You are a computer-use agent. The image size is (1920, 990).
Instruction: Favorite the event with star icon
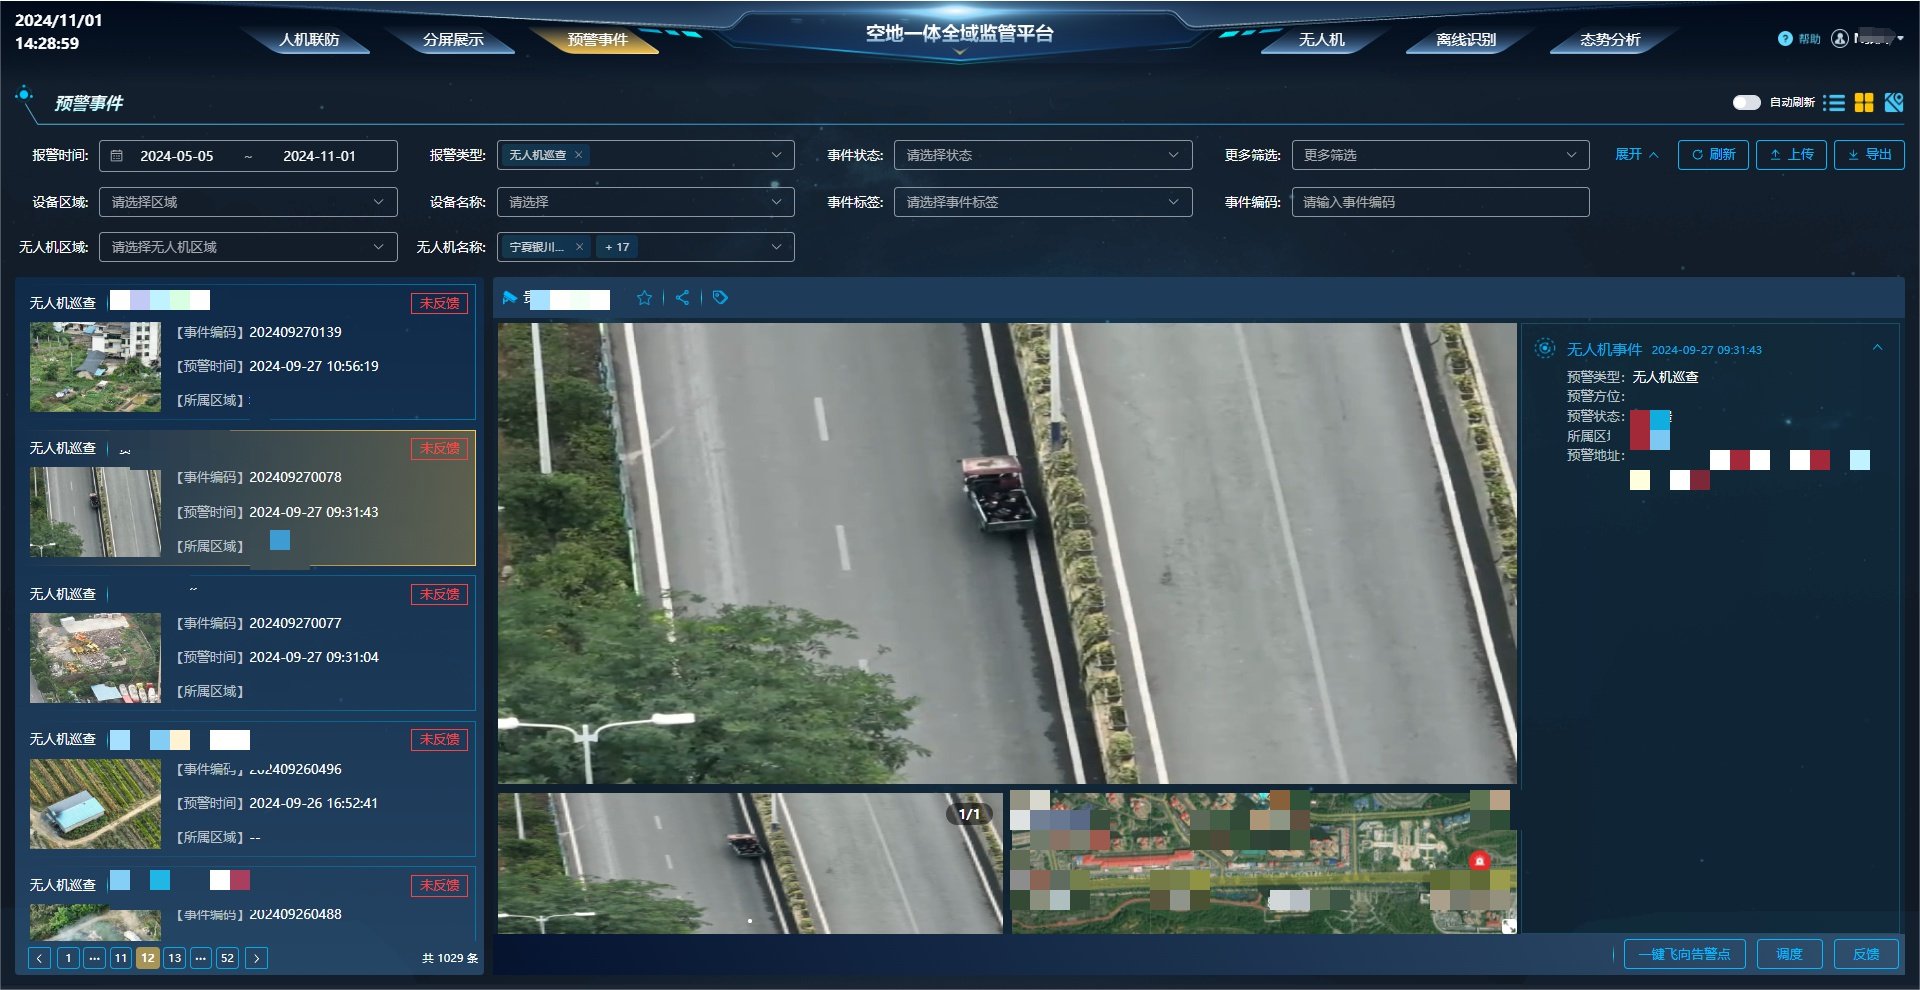644,298
